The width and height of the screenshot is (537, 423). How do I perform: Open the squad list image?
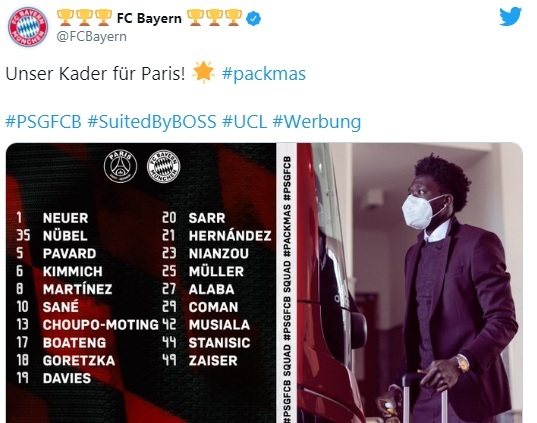pos(141,283)
